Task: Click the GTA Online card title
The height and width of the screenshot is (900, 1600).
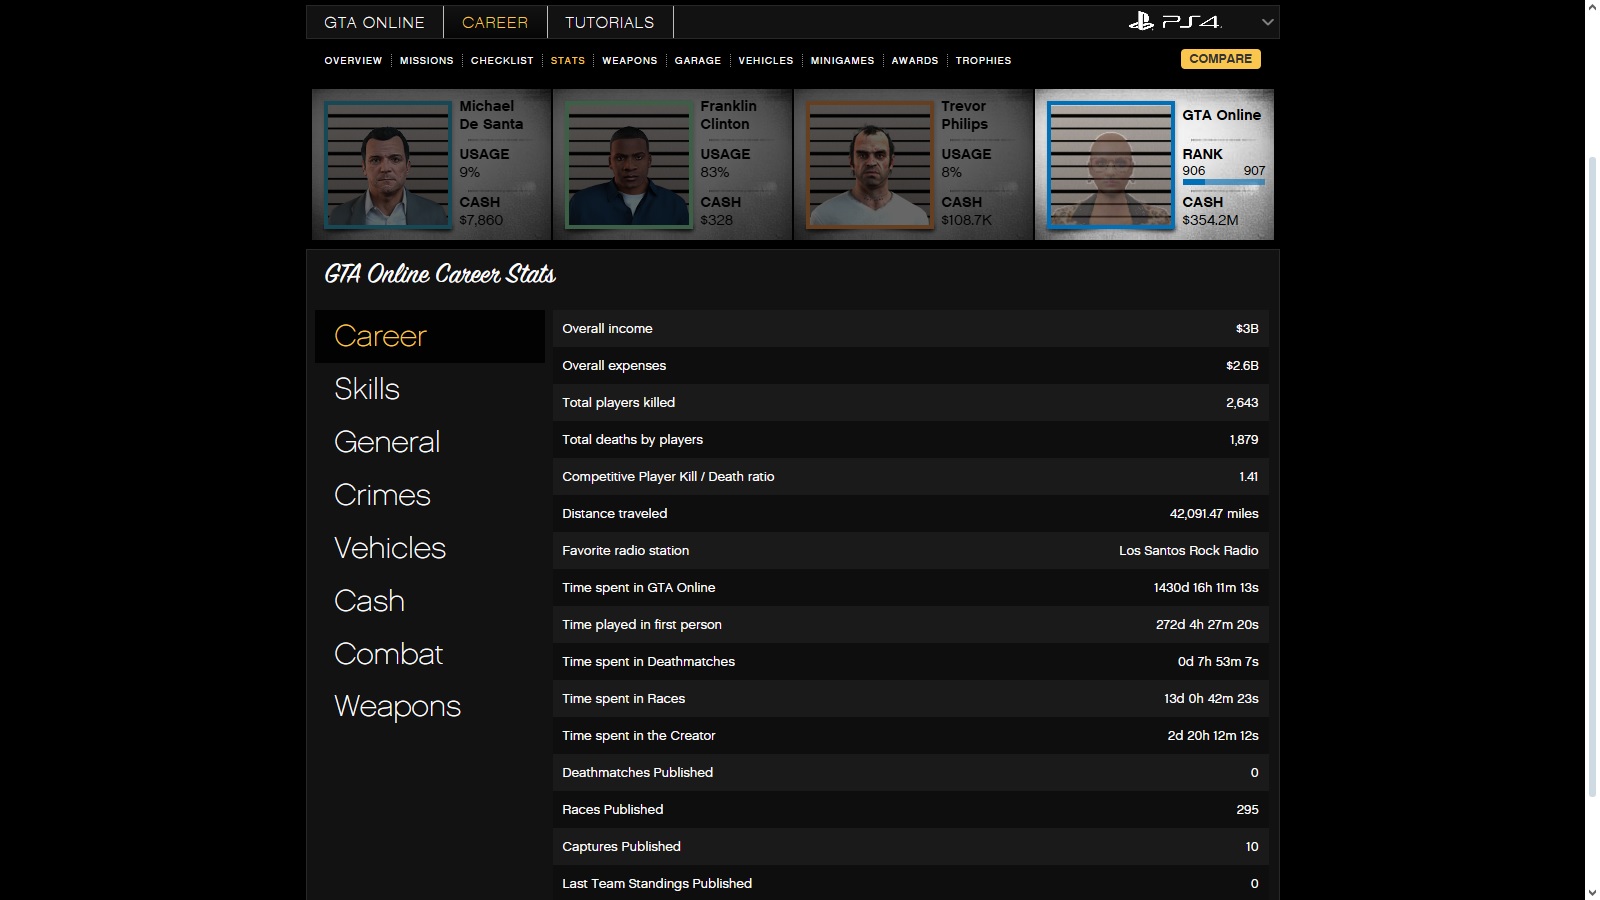Action: point(1221,115)
